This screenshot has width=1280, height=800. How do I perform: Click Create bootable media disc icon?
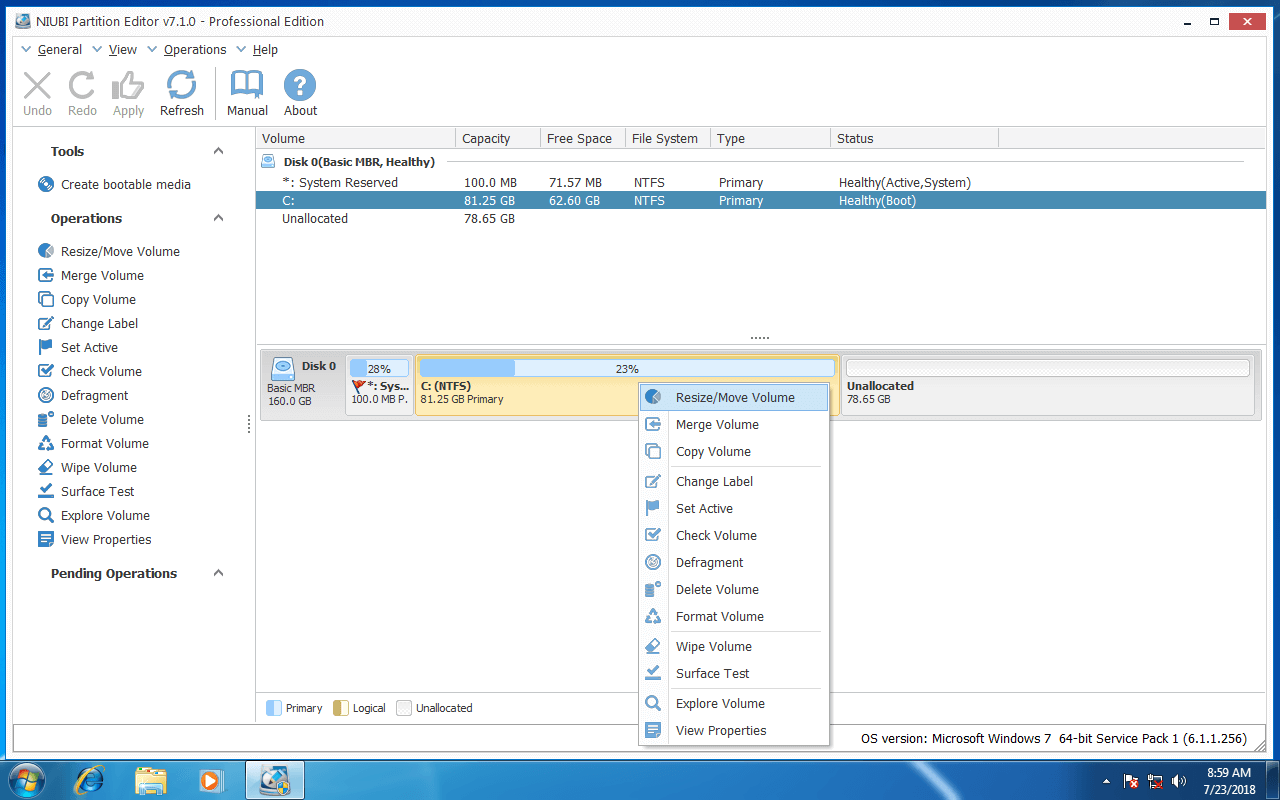46,184
